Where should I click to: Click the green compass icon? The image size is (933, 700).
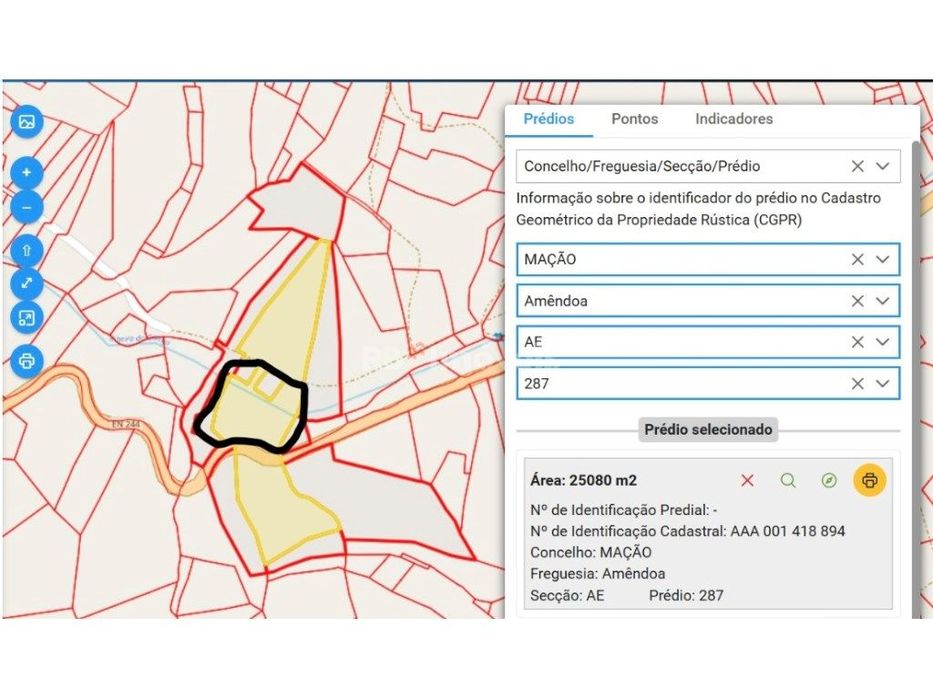(x=829, y=480)
